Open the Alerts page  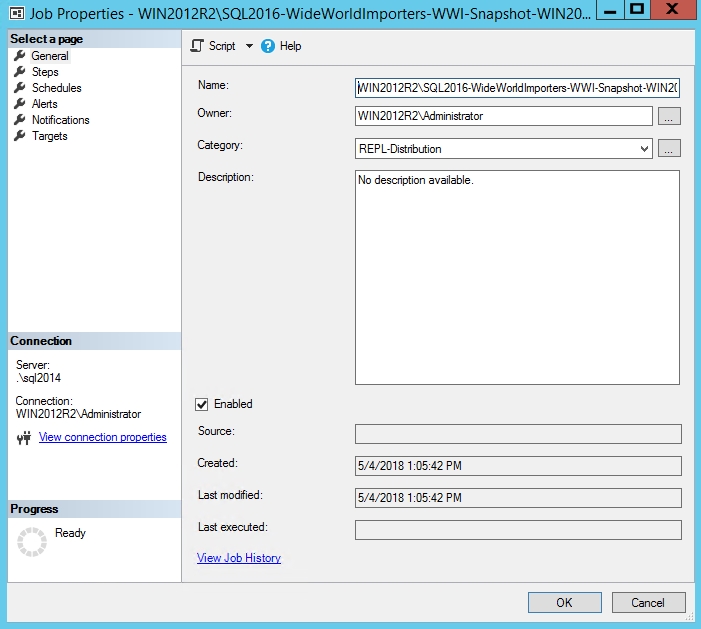tap(45, 104)
